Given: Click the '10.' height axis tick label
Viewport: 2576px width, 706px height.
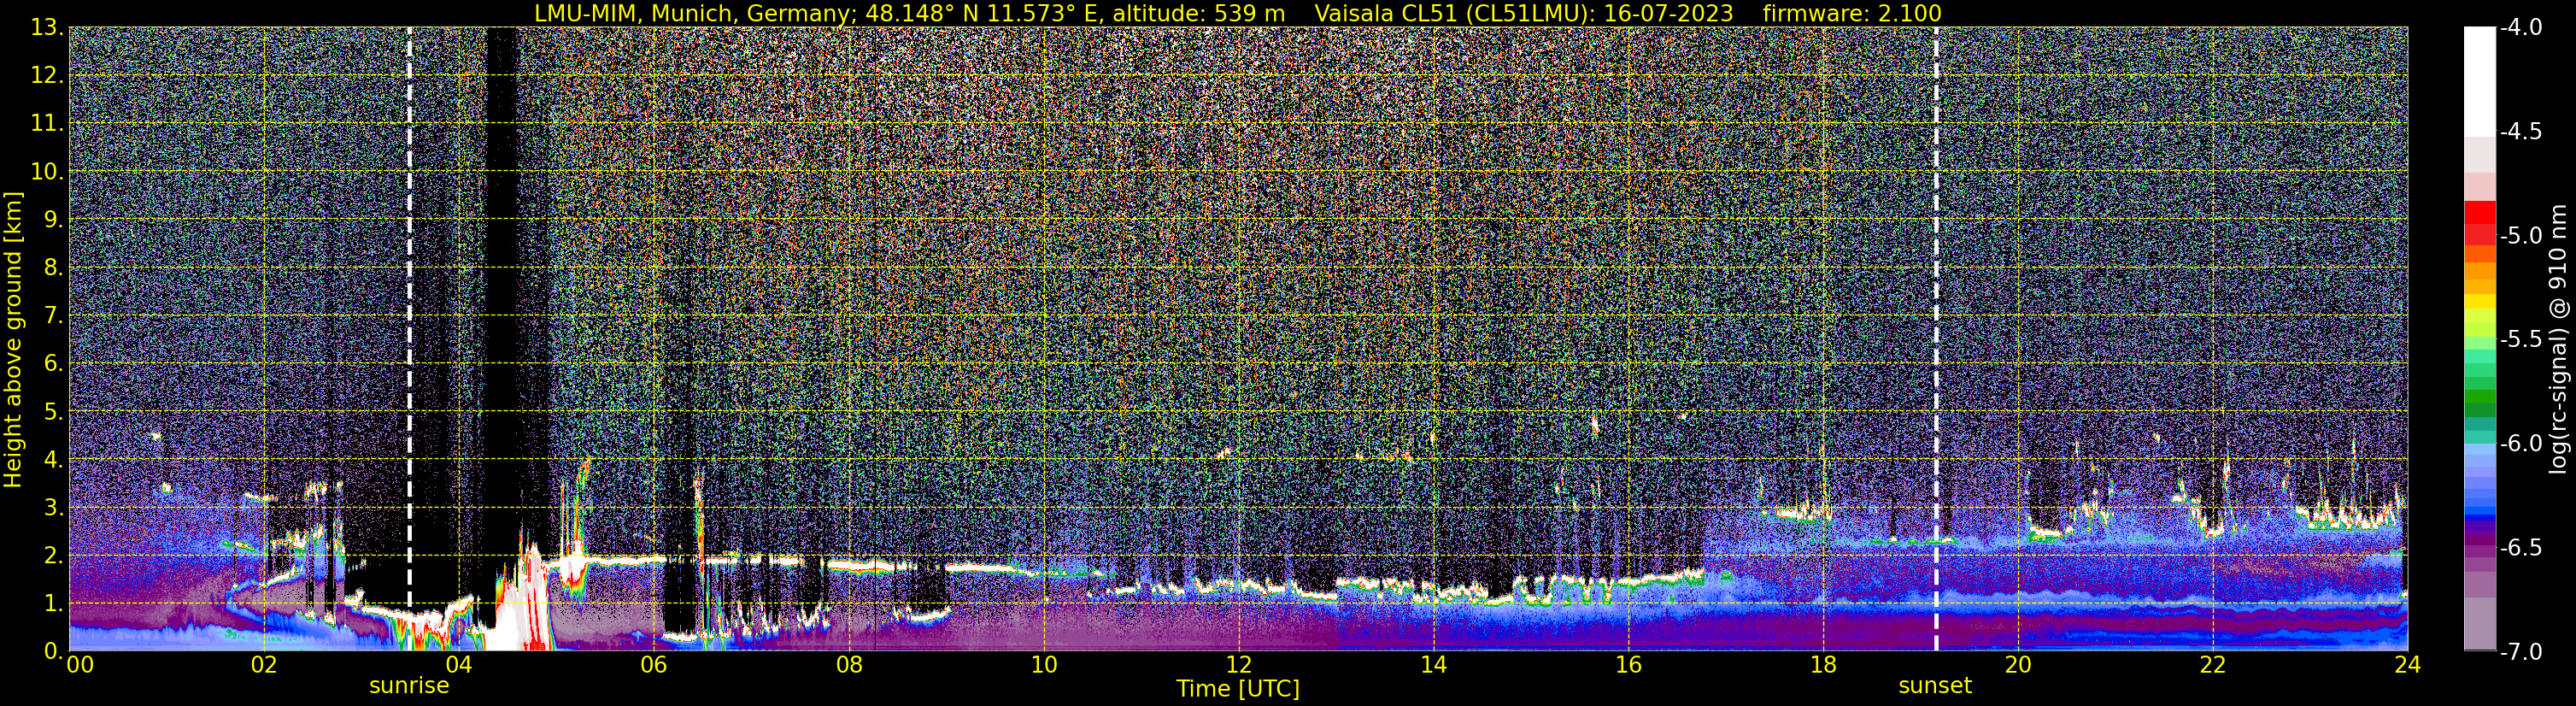Looking at the screenshot, I should tap(48, 171).
